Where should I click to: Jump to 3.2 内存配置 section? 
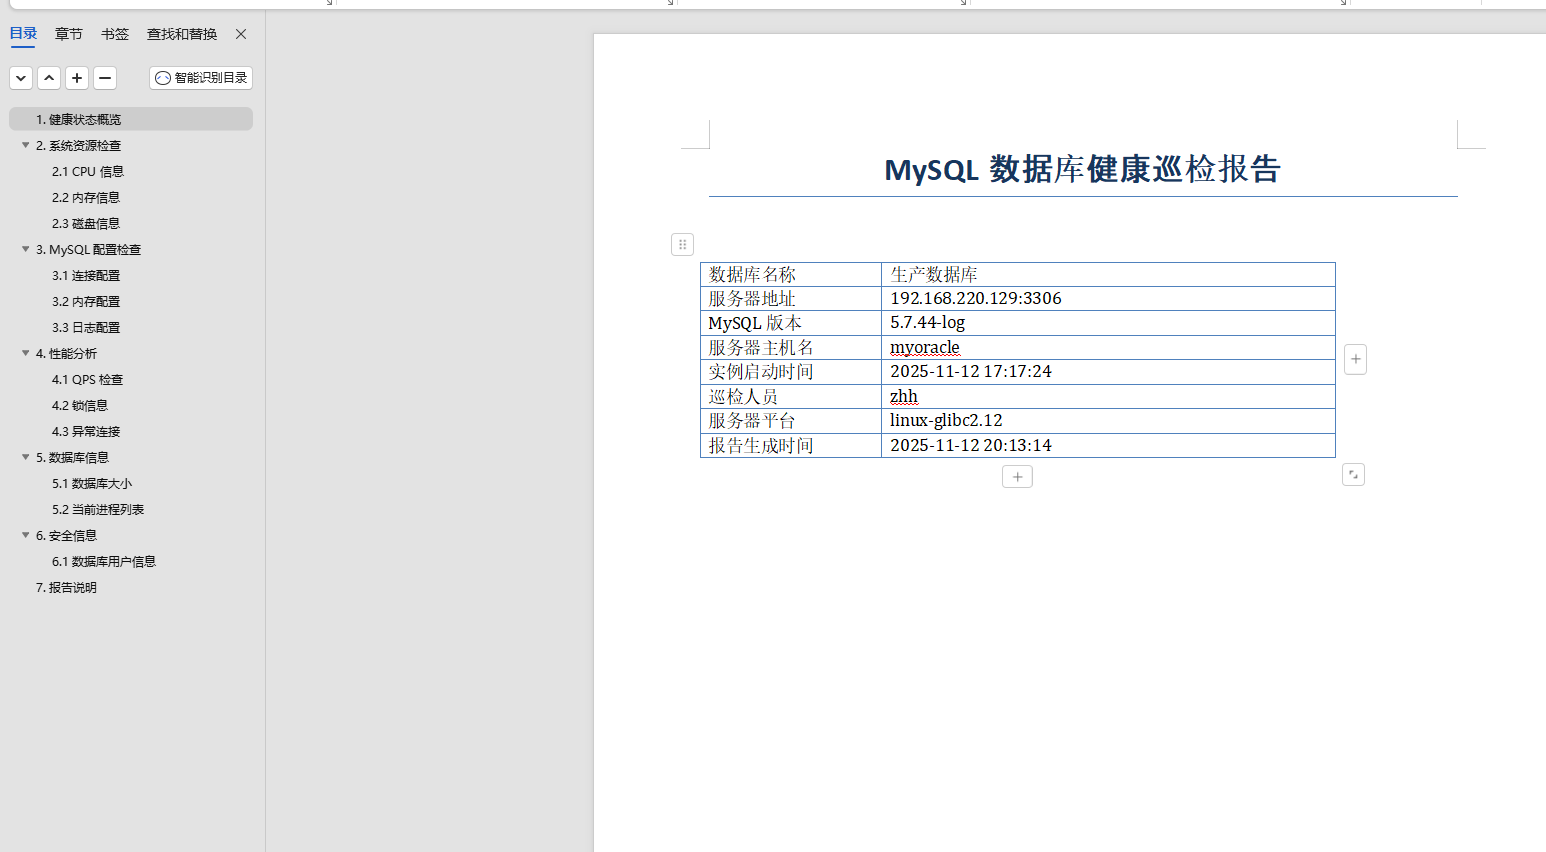(86, 302)
